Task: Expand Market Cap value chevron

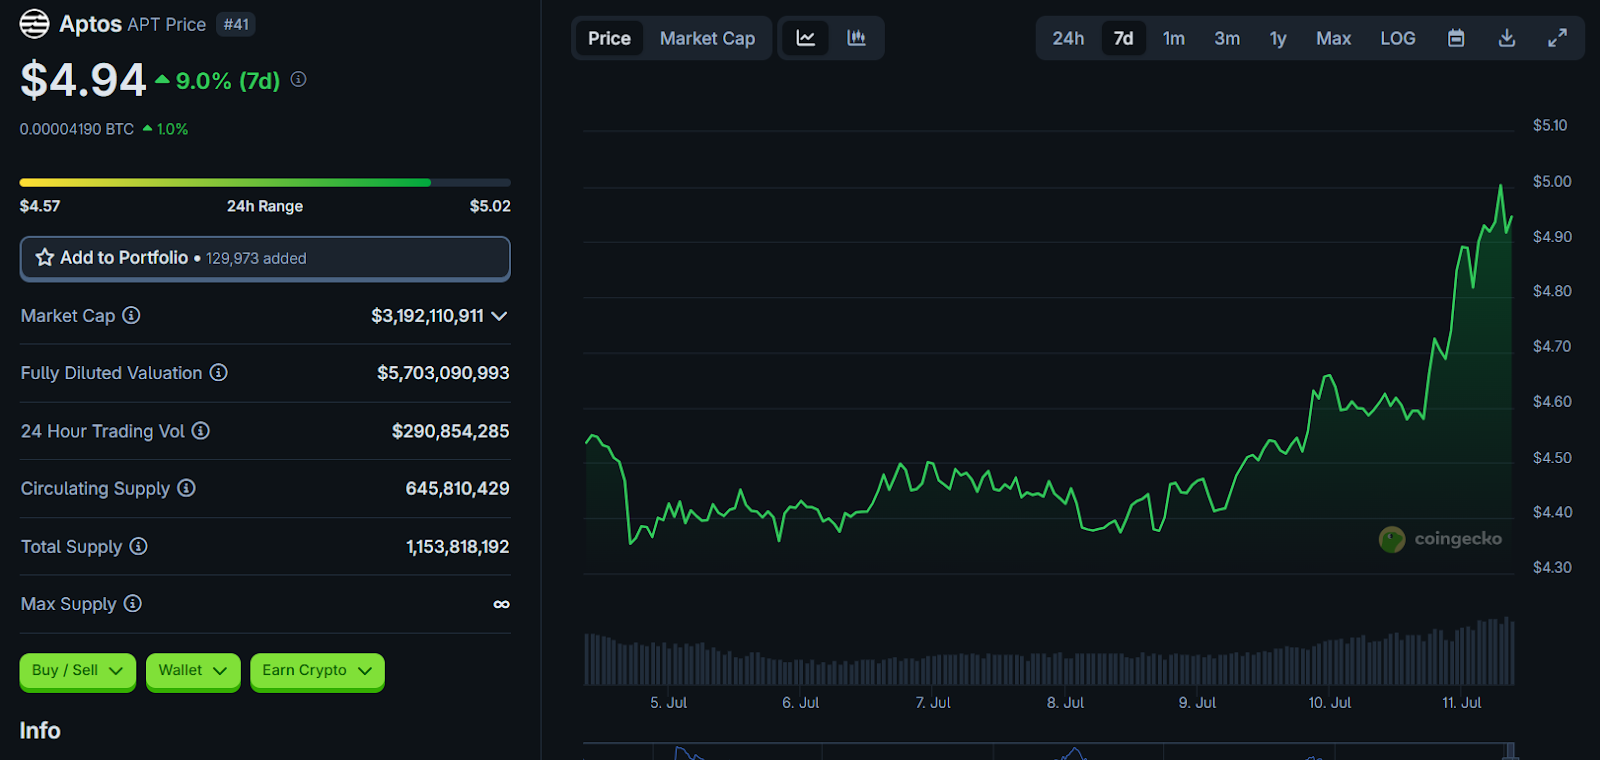Action: [x=500, y=316]
